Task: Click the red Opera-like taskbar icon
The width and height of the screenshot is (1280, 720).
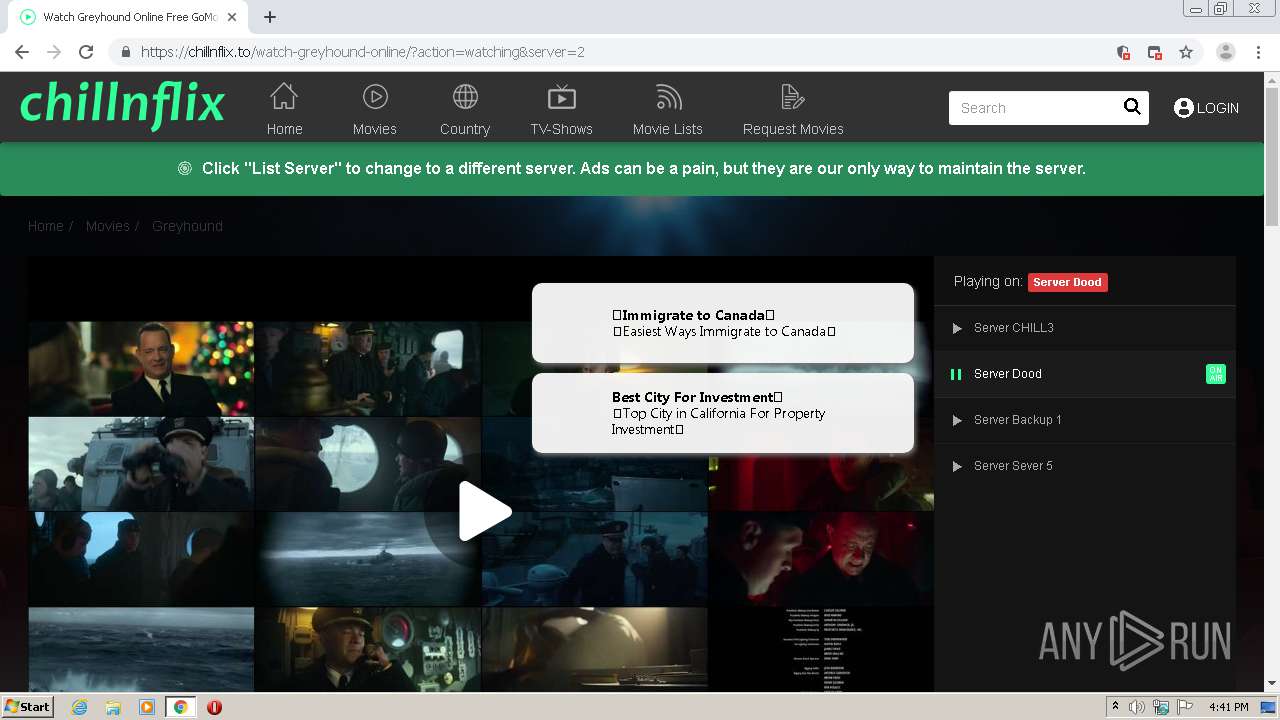Action: click(x=214, y=707)
